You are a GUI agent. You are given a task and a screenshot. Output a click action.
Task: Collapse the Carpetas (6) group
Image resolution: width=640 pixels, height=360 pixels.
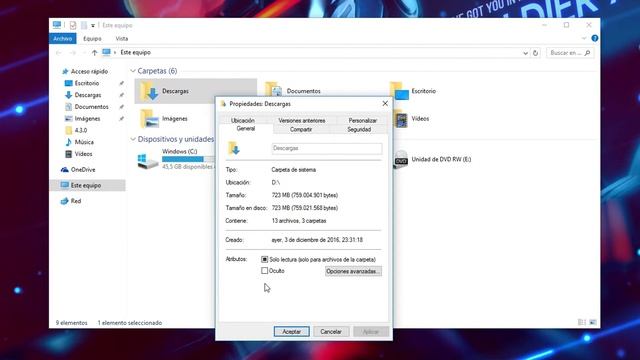pos(133,71)
